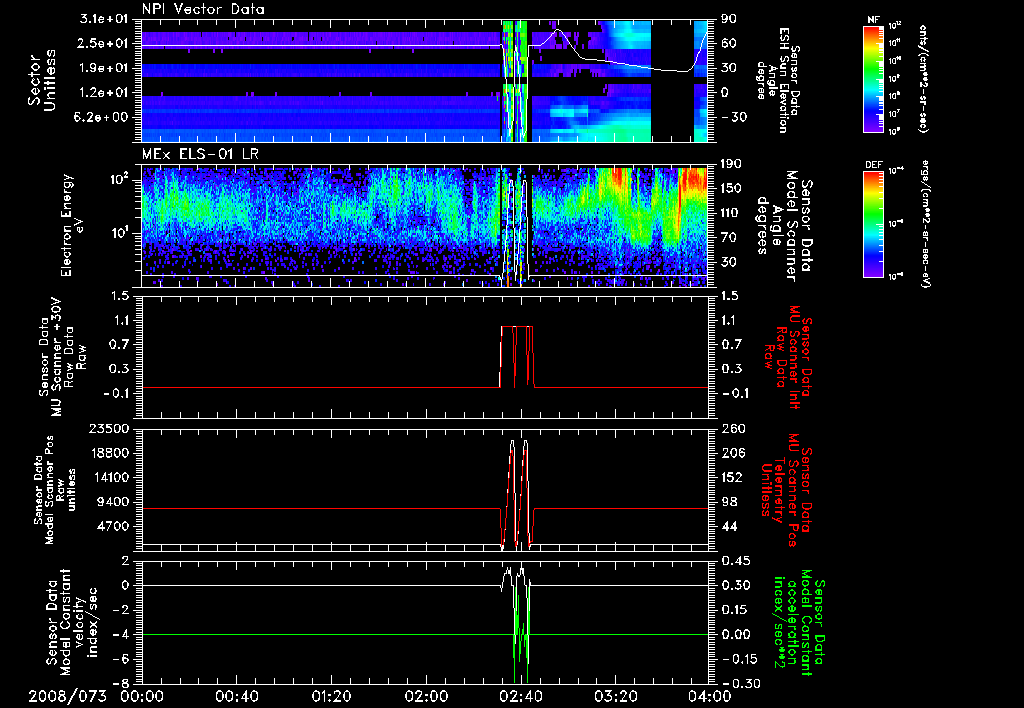Screen dimensions: 1024x708
Task: Click the 1.9e+01 sector tick label
Action: [106, 68]
